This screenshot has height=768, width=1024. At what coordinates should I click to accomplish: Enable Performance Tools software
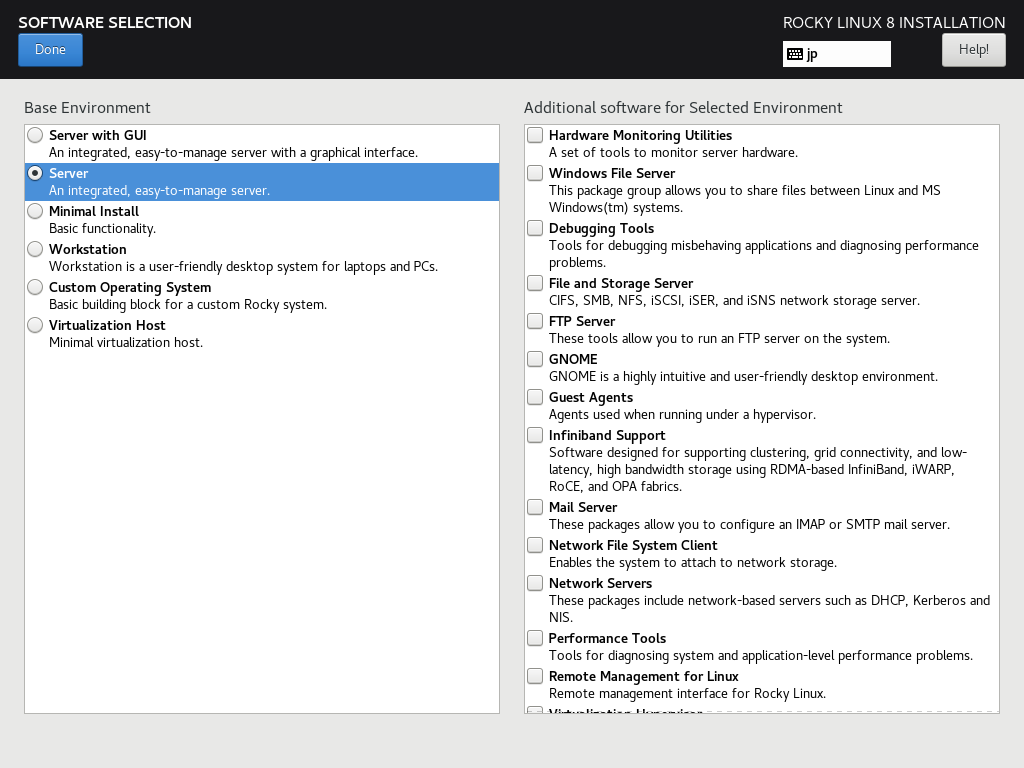point(534,637)
